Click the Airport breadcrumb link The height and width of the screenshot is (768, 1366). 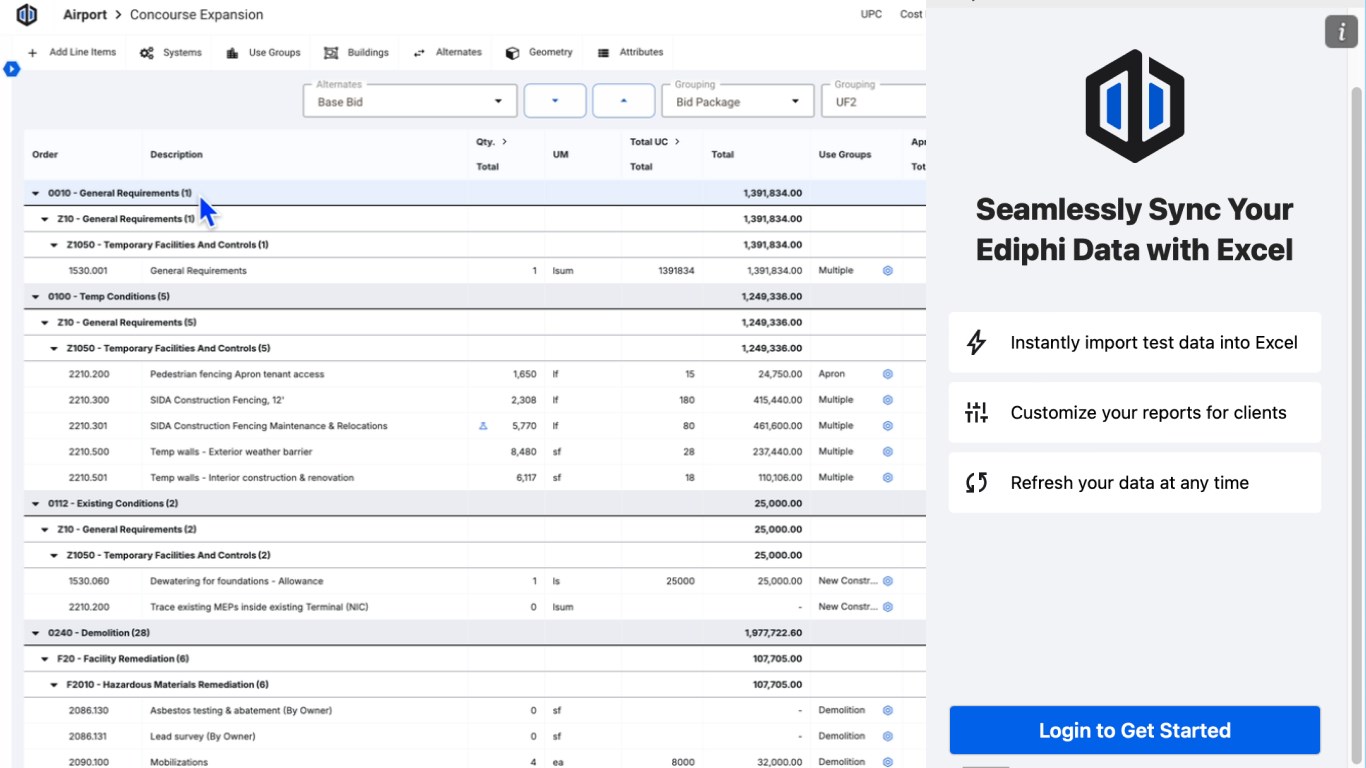click(x=85, y=15)
